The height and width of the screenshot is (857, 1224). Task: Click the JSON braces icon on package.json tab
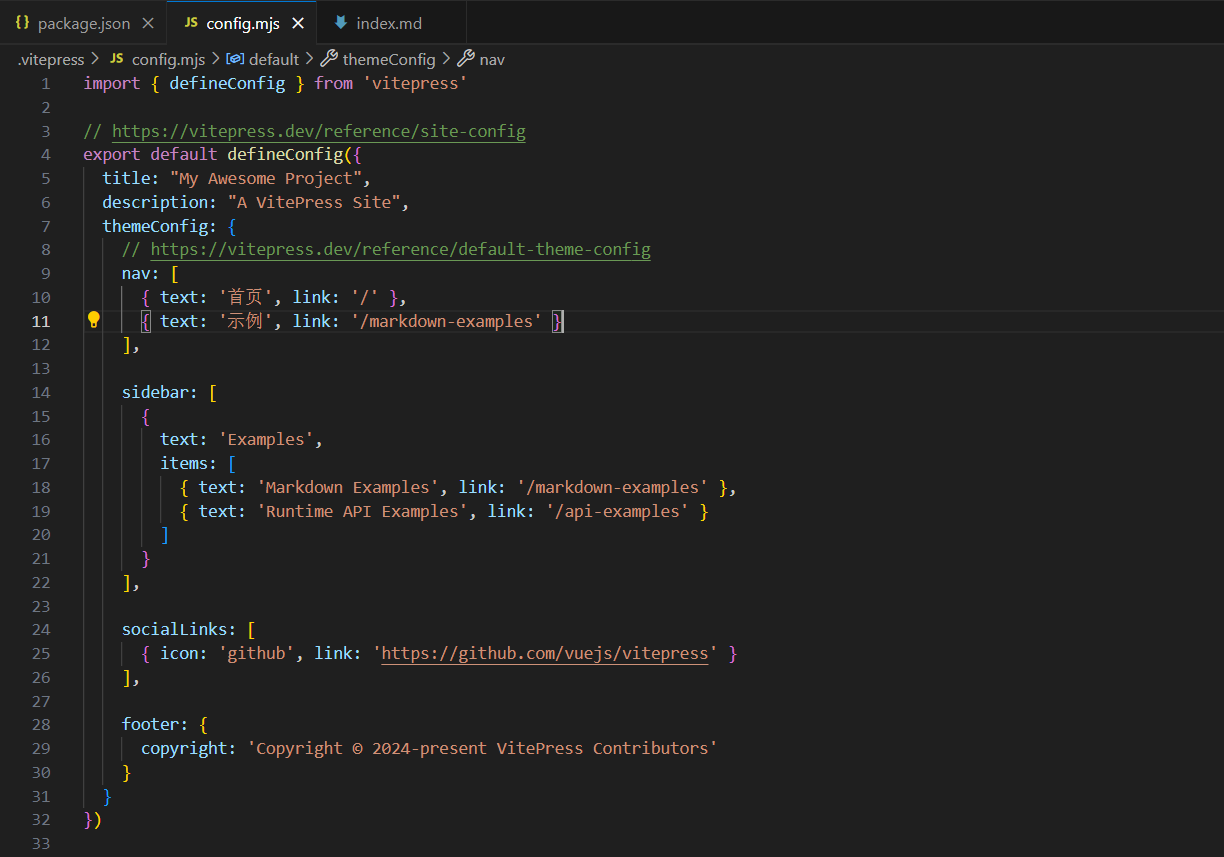(22, 22)
